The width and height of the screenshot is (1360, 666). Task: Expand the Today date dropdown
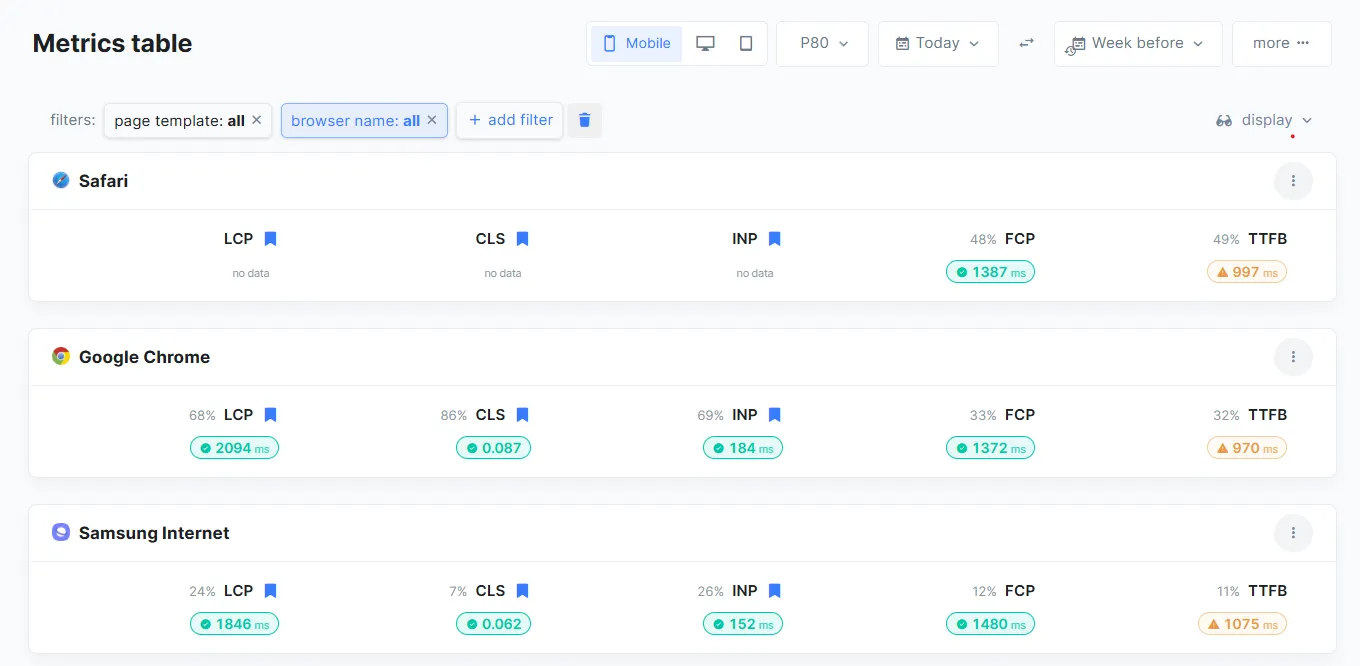[938, 44]
